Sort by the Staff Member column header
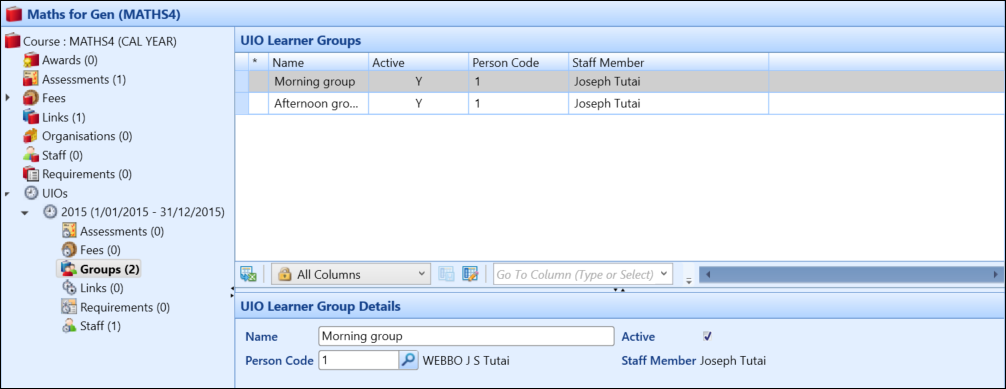Viewport: 1006px width, 389px height. (669, 62)
